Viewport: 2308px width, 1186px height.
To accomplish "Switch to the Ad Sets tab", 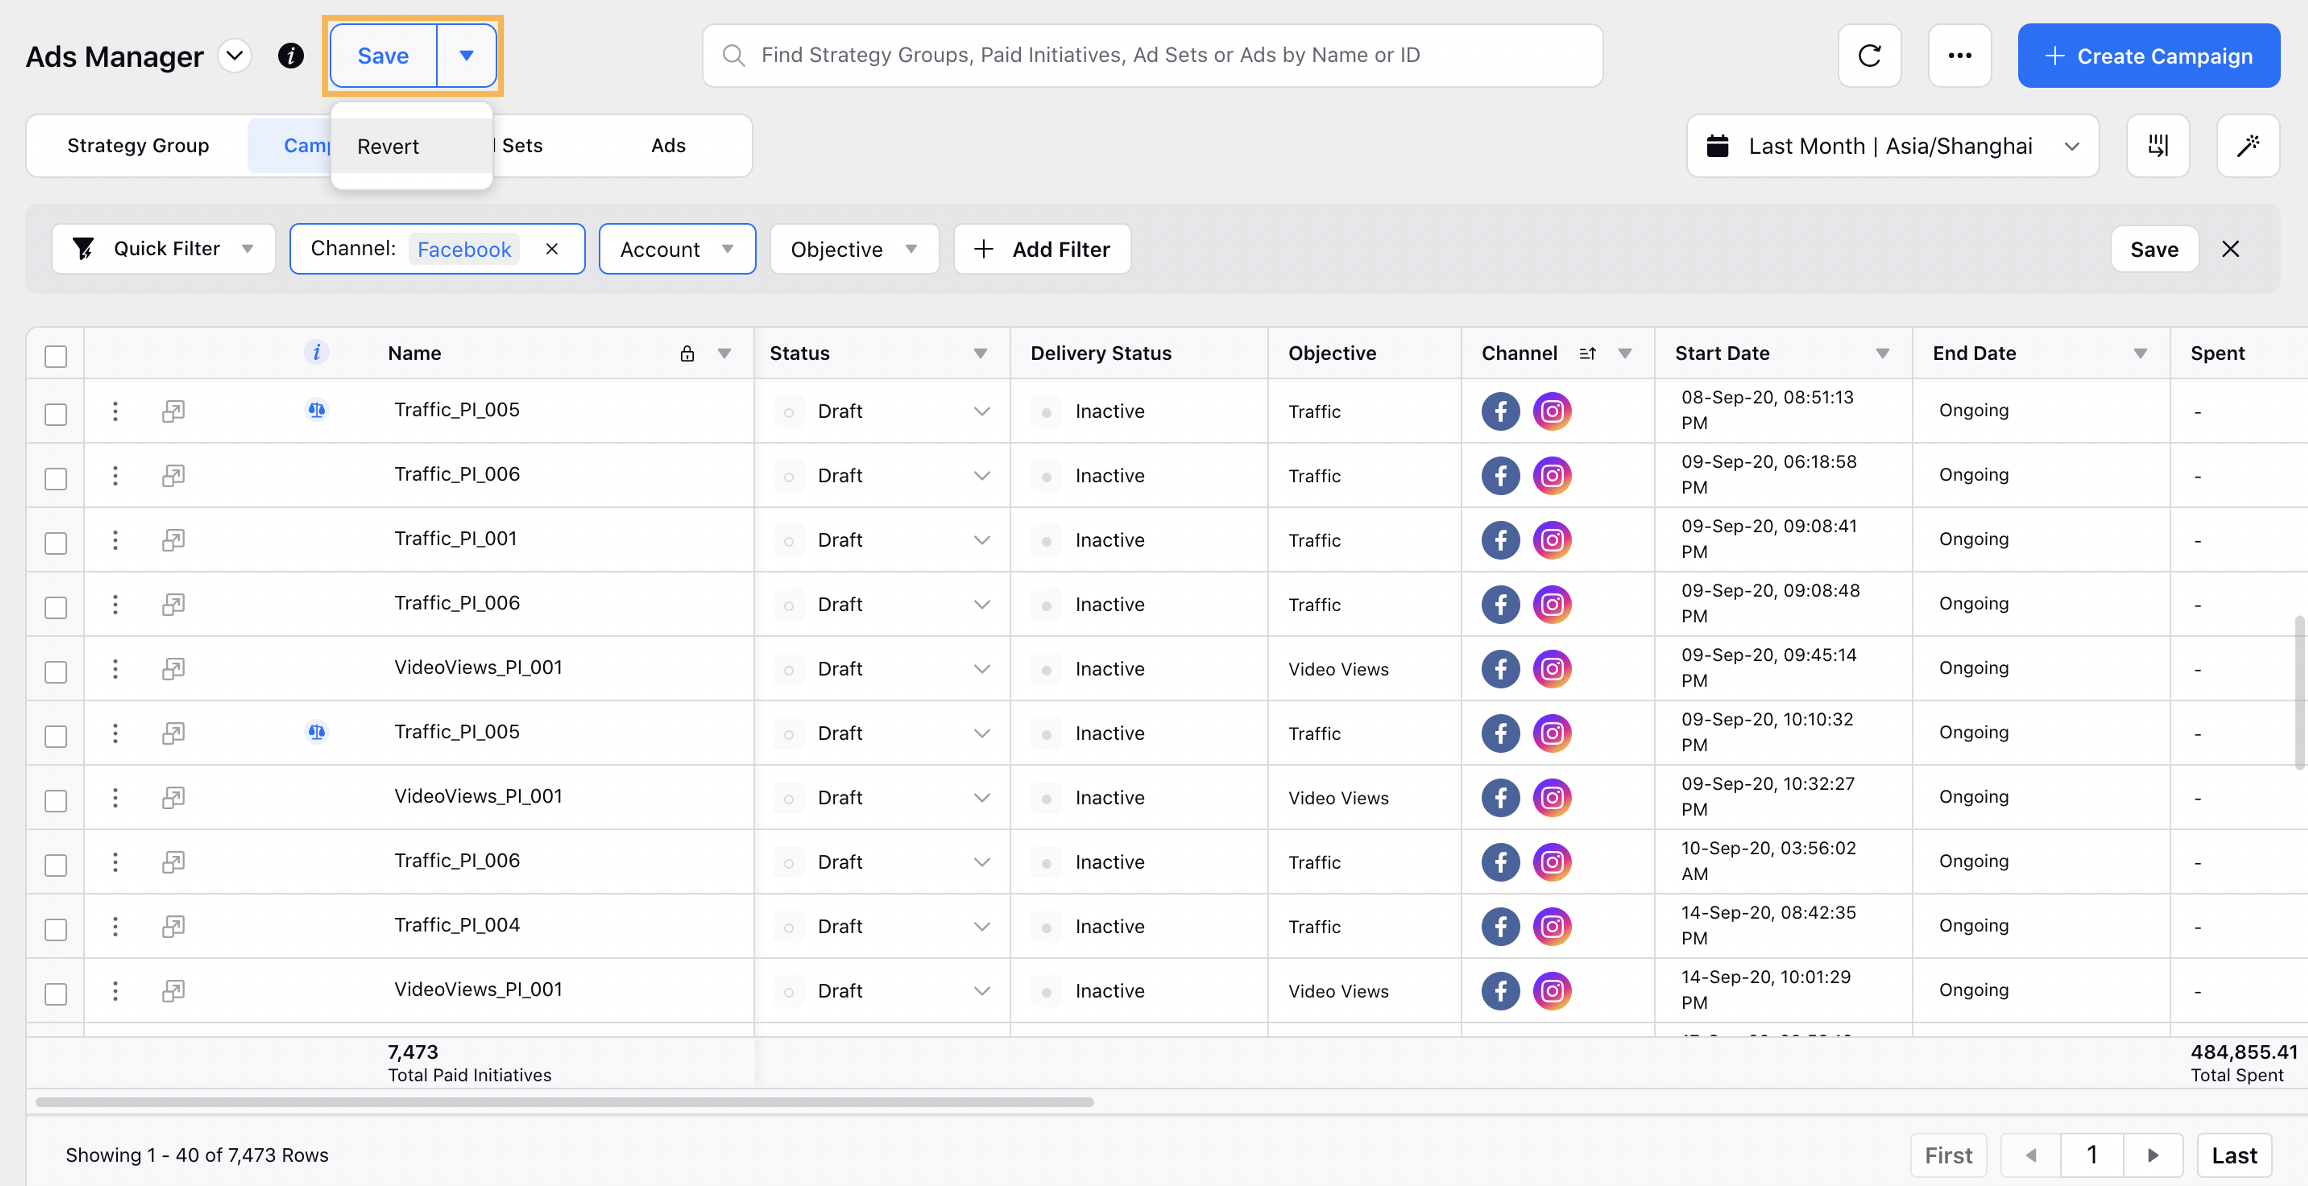I will (x=521, y=146).
